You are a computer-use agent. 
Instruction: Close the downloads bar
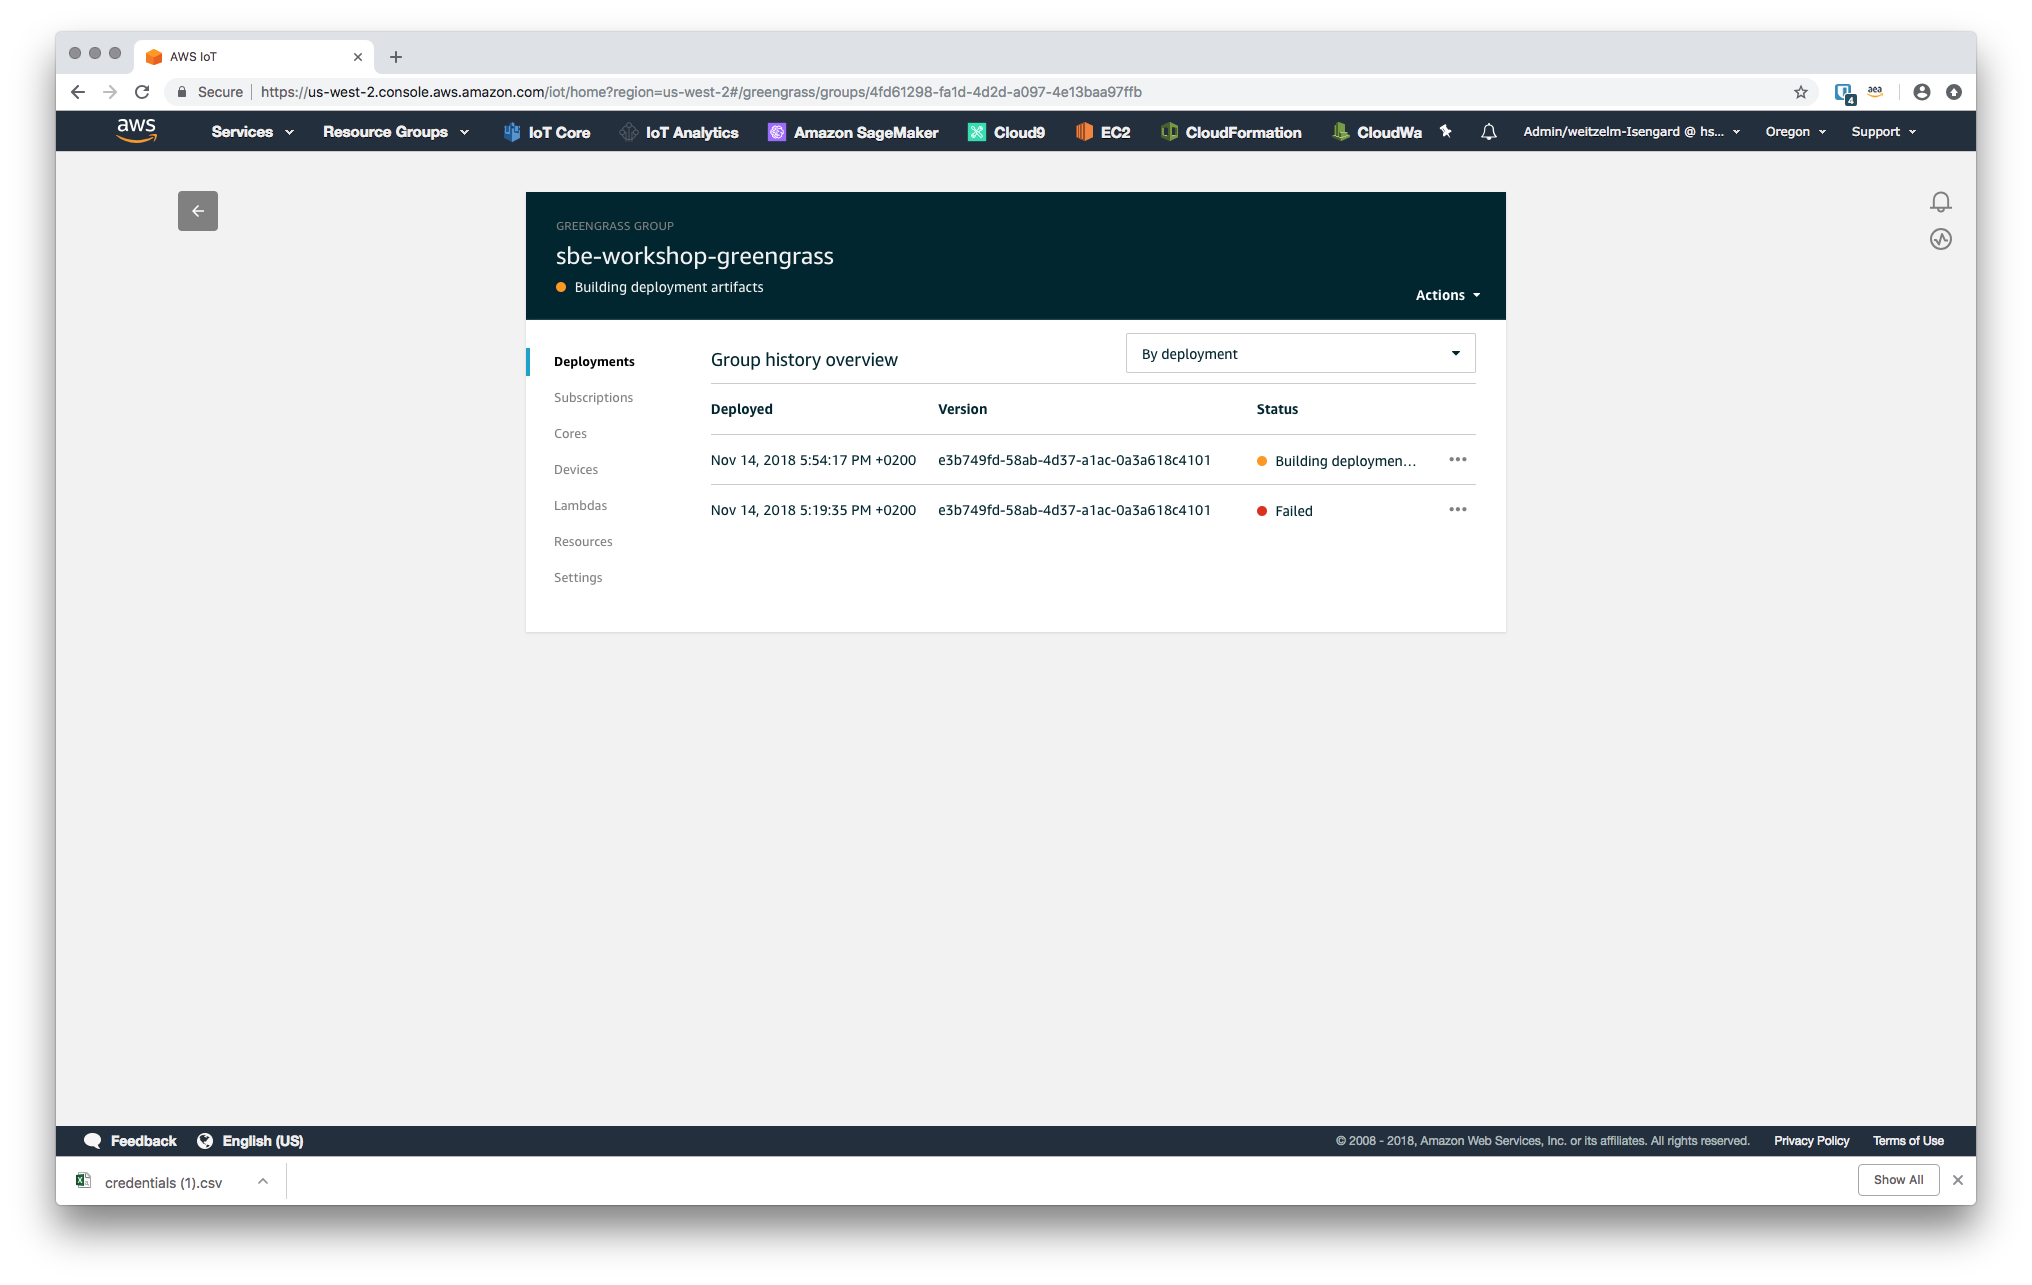coord(1958,1180)
